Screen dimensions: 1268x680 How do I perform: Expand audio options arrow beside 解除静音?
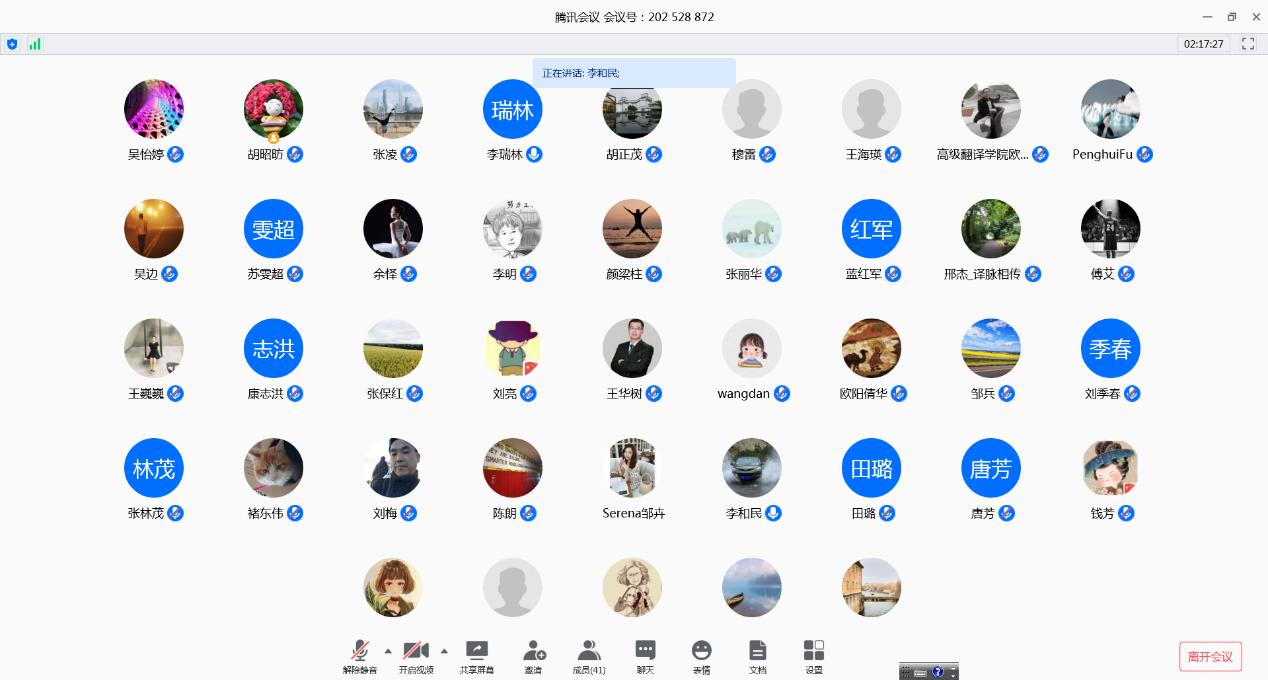[x=388, y=650]
